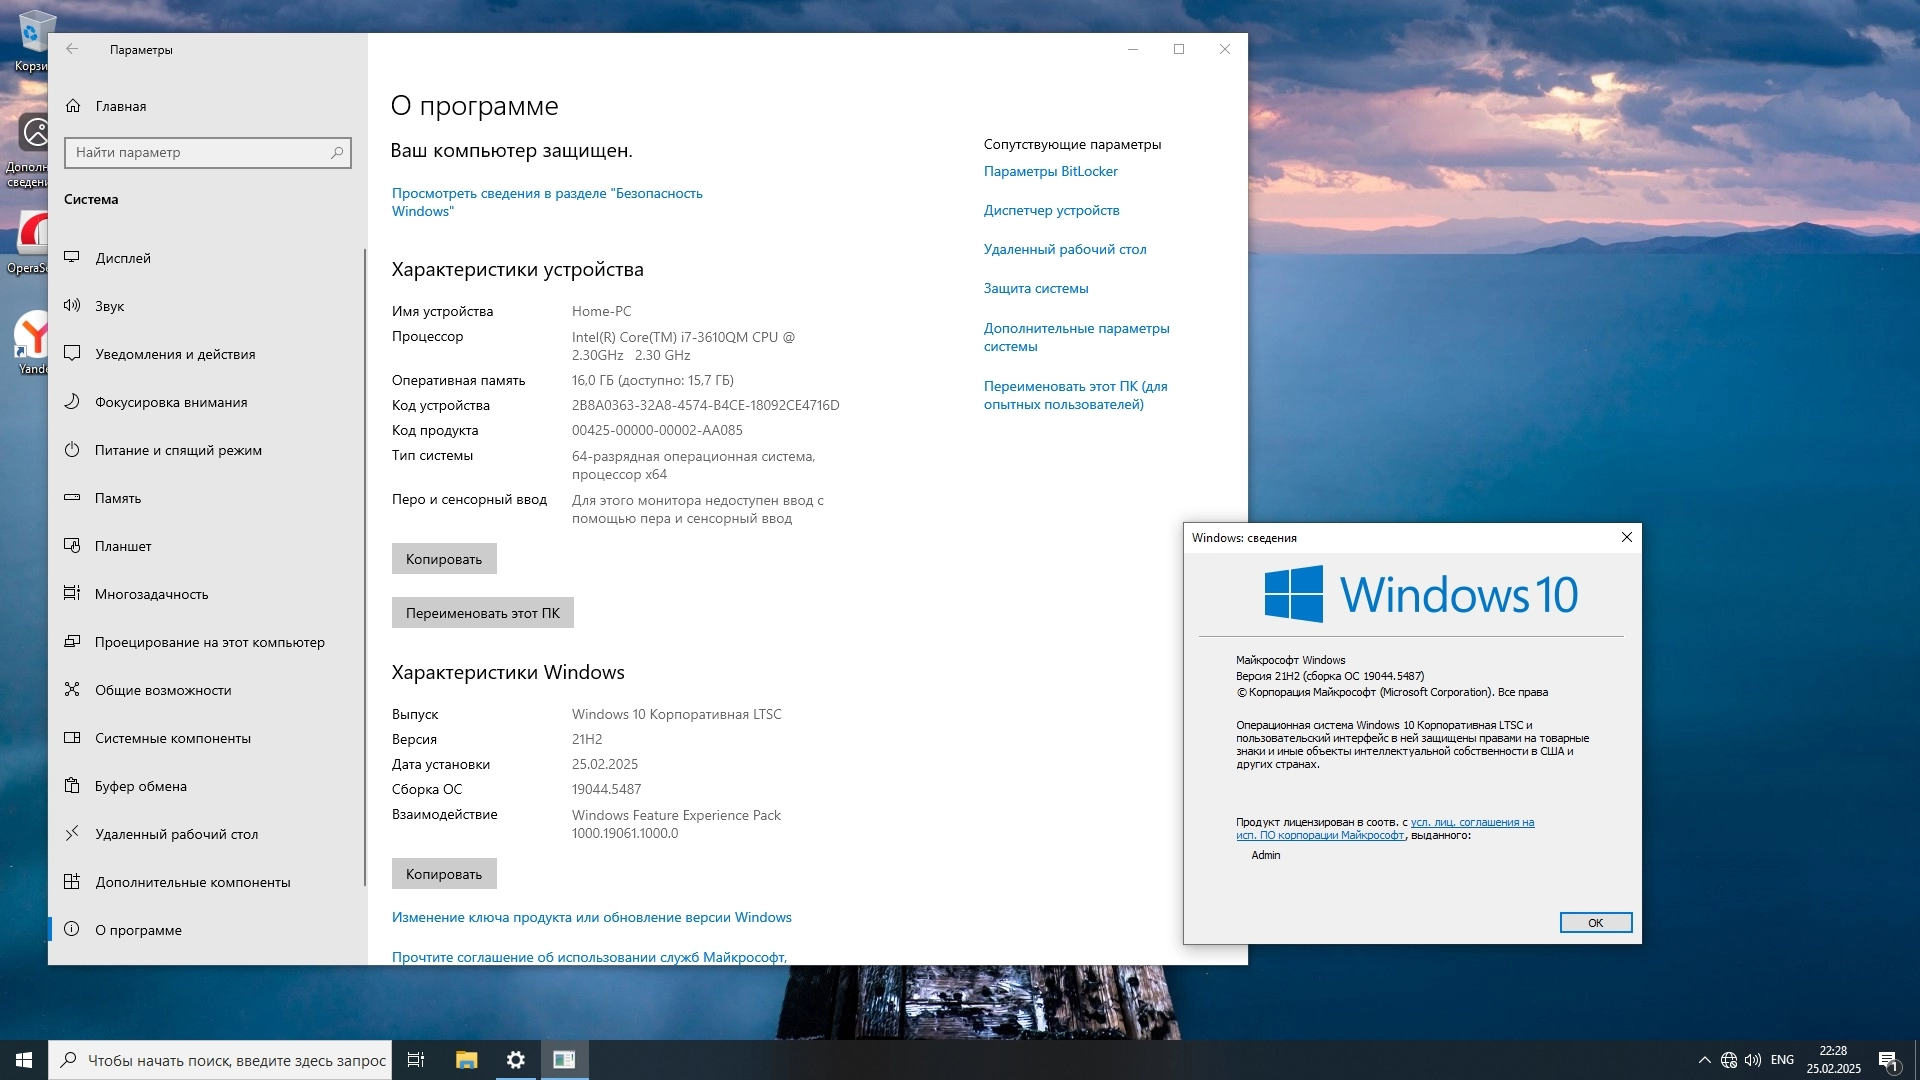Click the product key change link

(x=591, y=917)
